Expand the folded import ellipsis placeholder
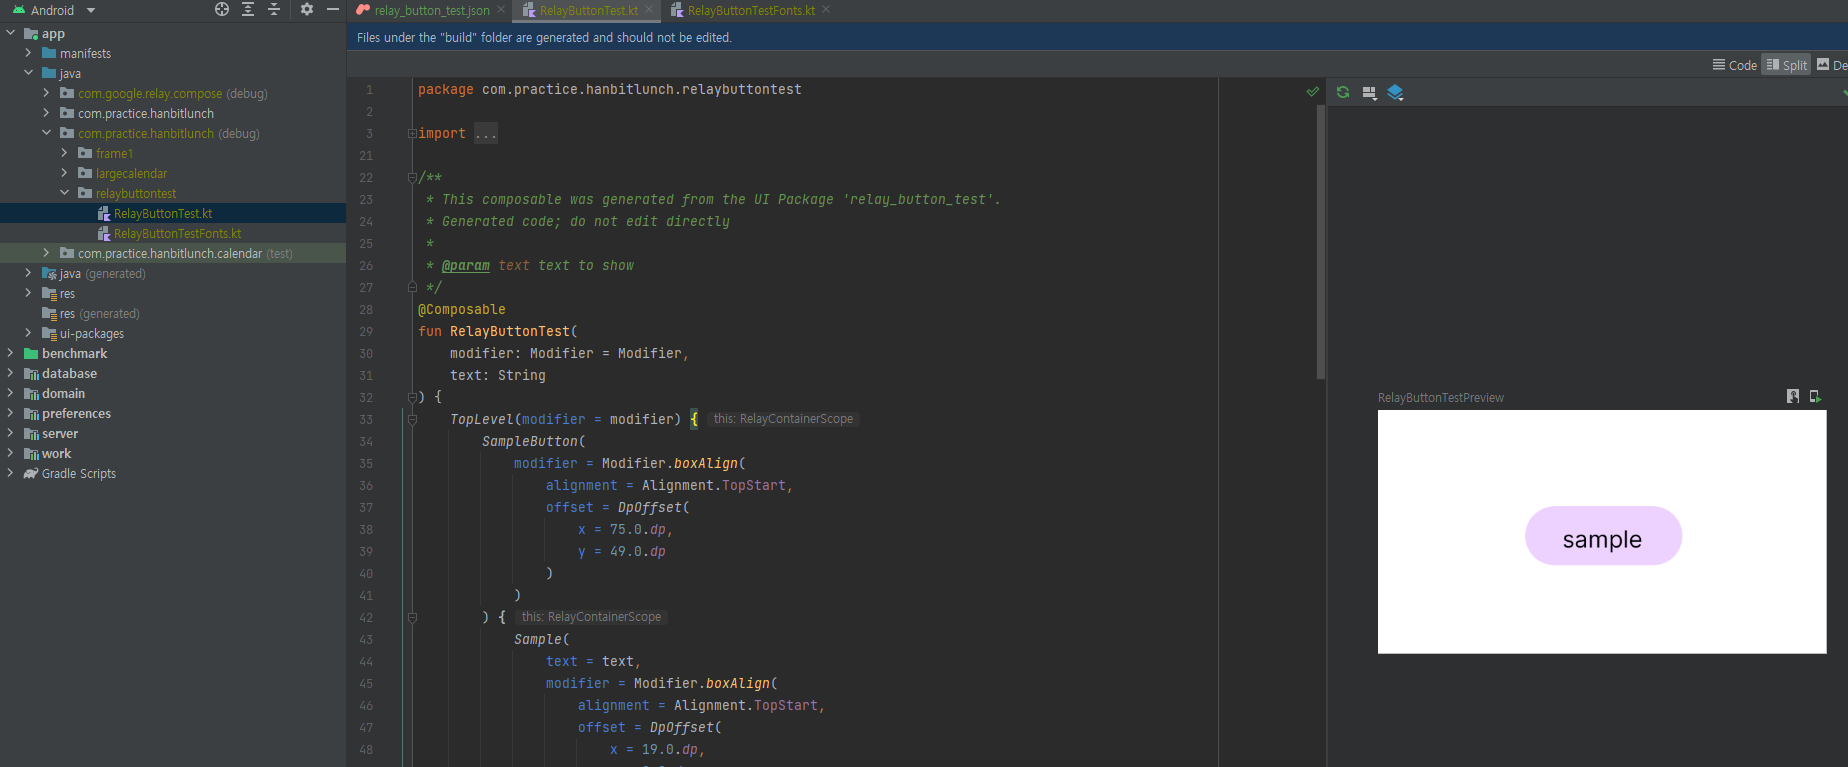1848x767 pixels. click(x=486, y=133)
